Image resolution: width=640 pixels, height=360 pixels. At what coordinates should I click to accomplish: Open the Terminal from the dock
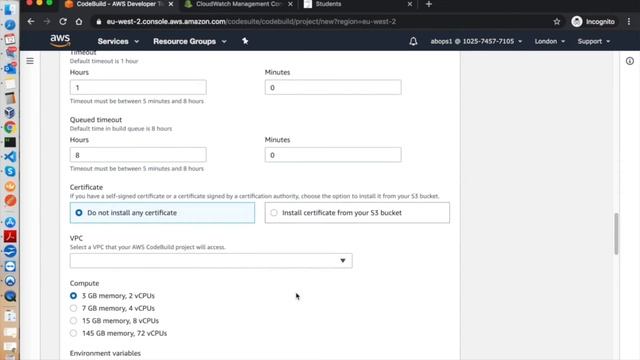pyautogui.click(x=10, y=142)
